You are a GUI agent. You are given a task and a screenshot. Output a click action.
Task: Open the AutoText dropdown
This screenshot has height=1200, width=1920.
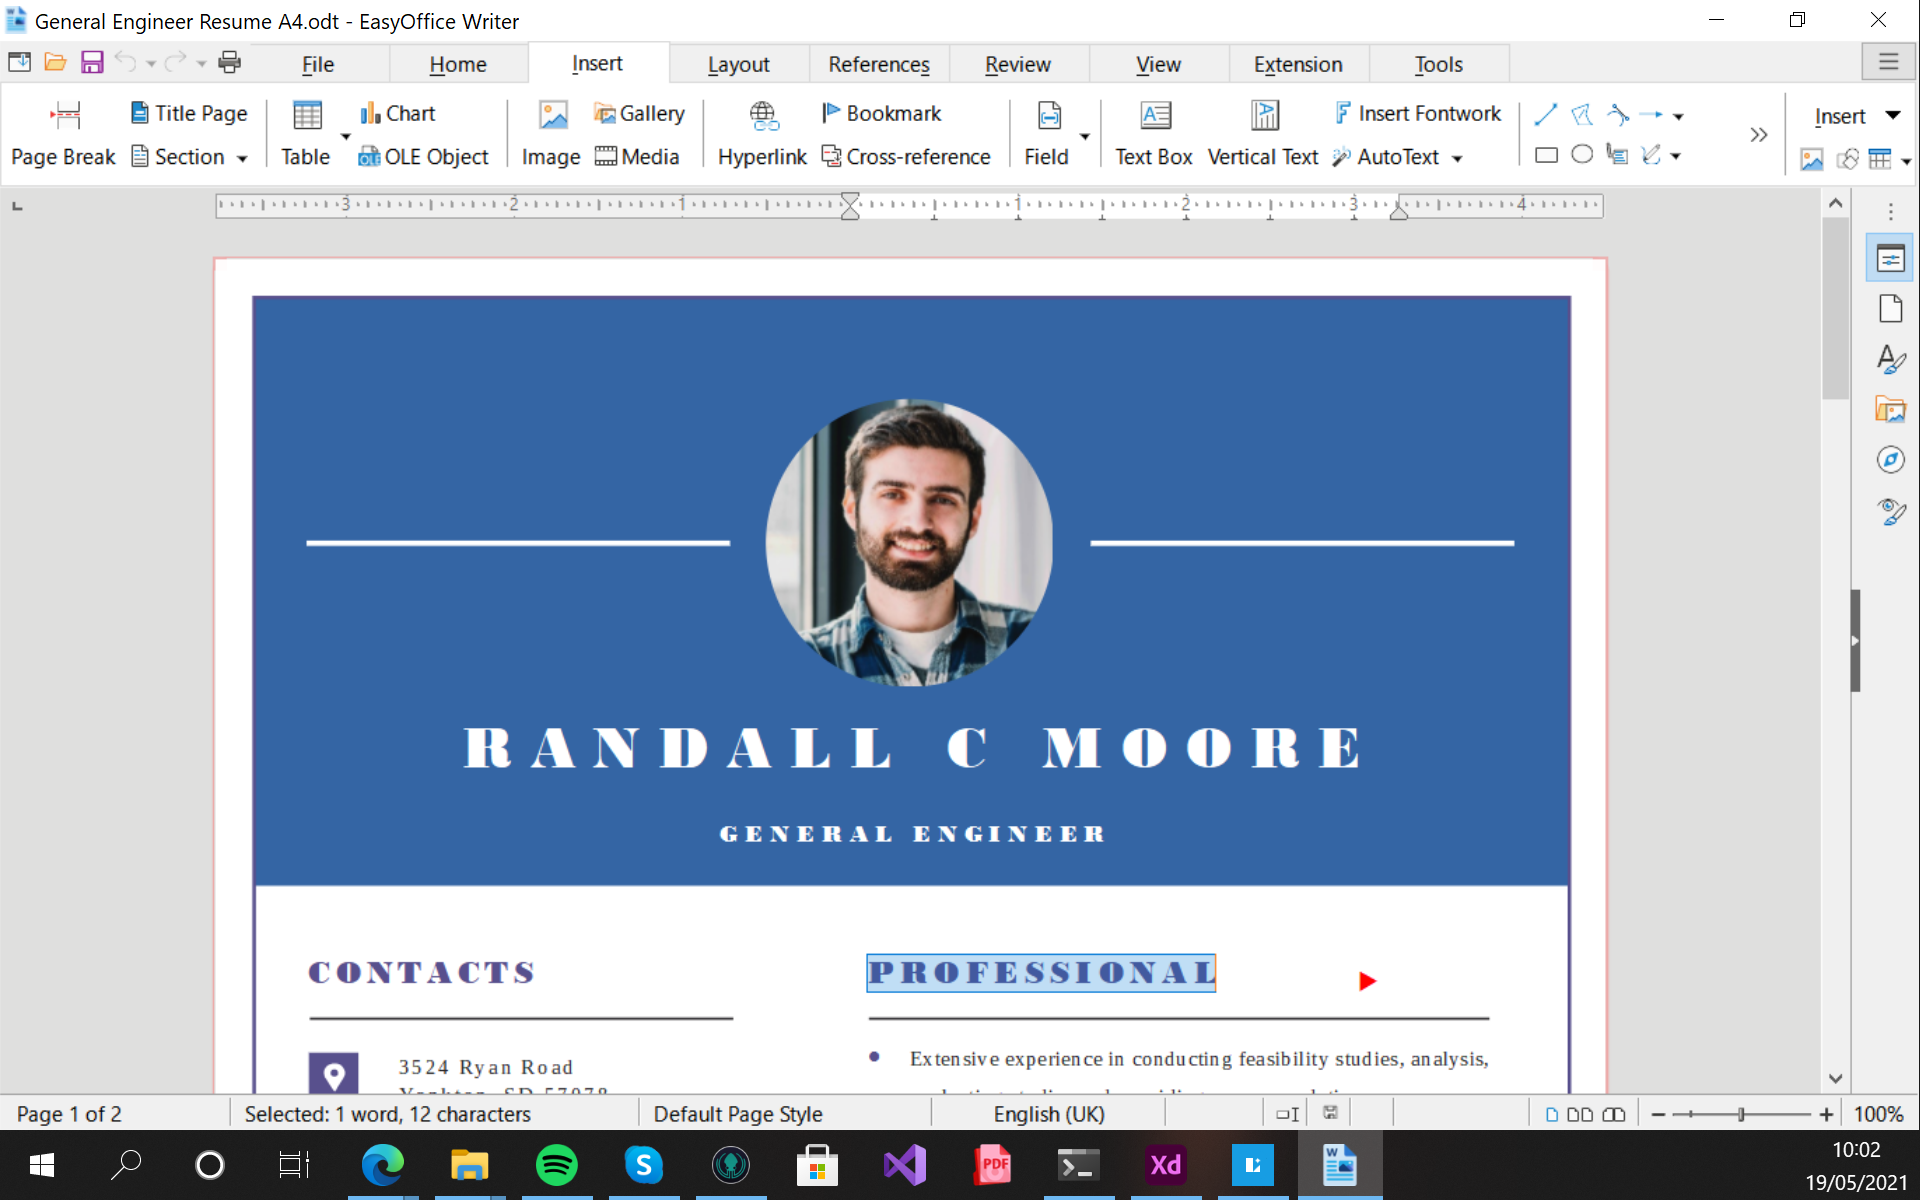pyautogui.click(x=1455, y=157)
